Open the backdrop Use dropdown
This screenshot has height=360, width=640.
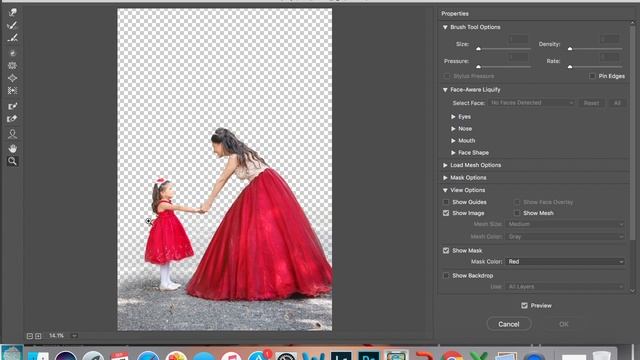click(x=565, y=287)
